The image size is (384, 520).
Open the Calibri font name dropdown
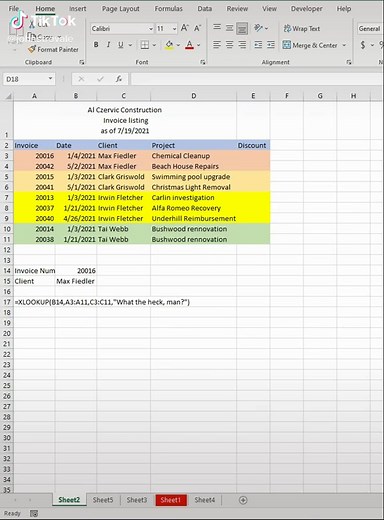pyautogui.click(x=151, y=29)
